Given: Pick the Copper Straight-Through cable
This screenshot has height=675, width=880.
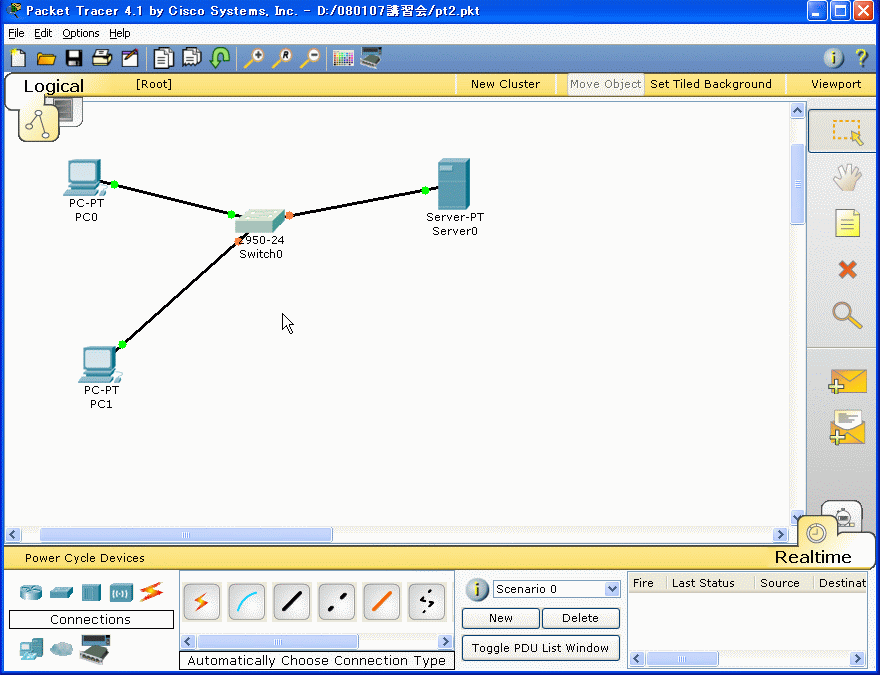Looking at the screenshot, I should pyautogui.click(x=291, y=602).
